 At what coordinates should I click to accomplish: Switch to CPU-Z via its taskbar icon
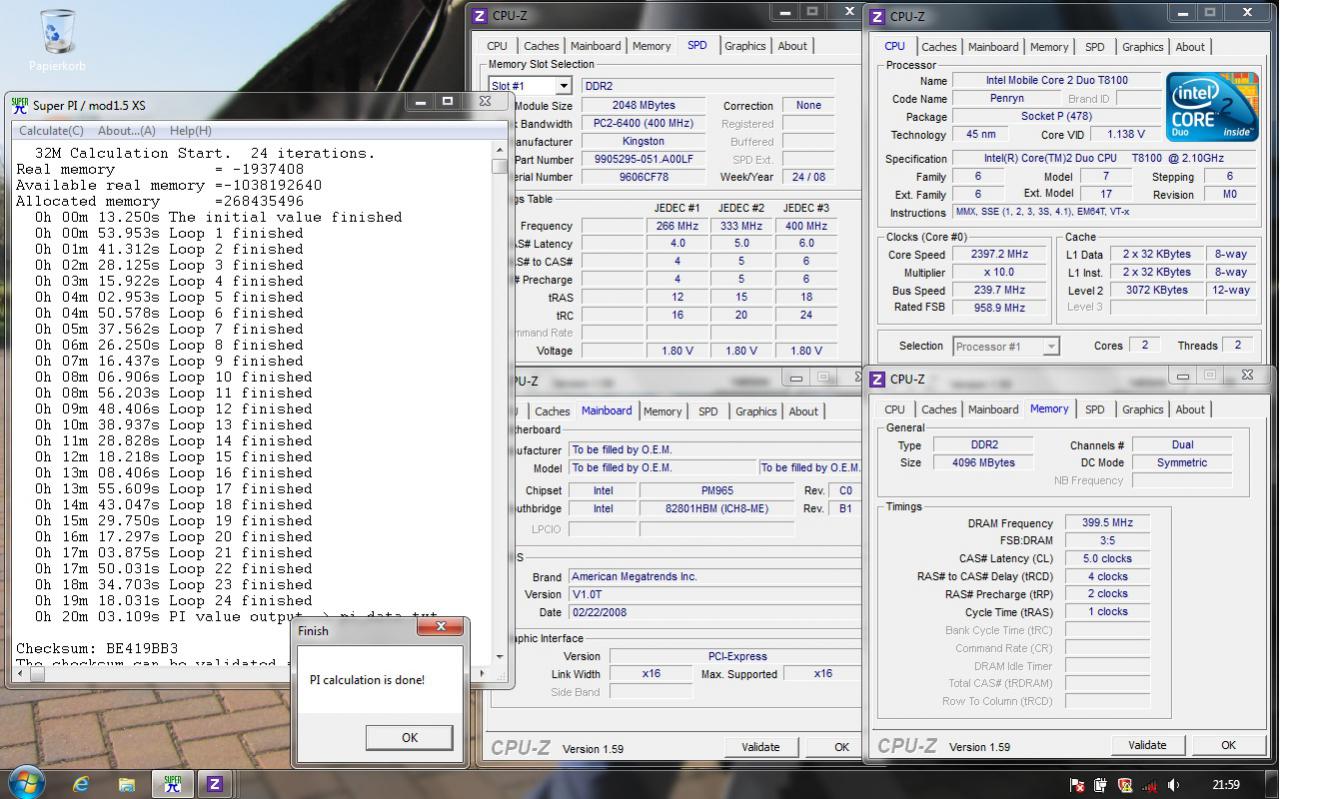point(214,785)
